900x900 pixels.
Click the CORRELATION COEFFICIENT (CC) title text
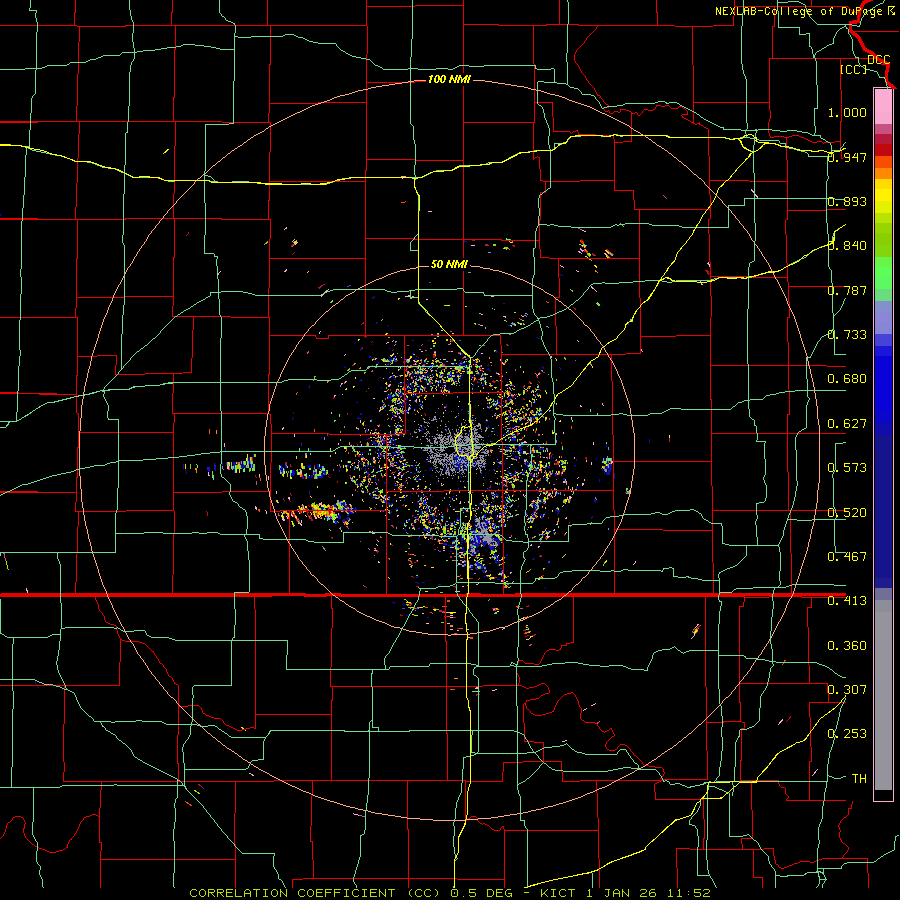coord(315,893)
